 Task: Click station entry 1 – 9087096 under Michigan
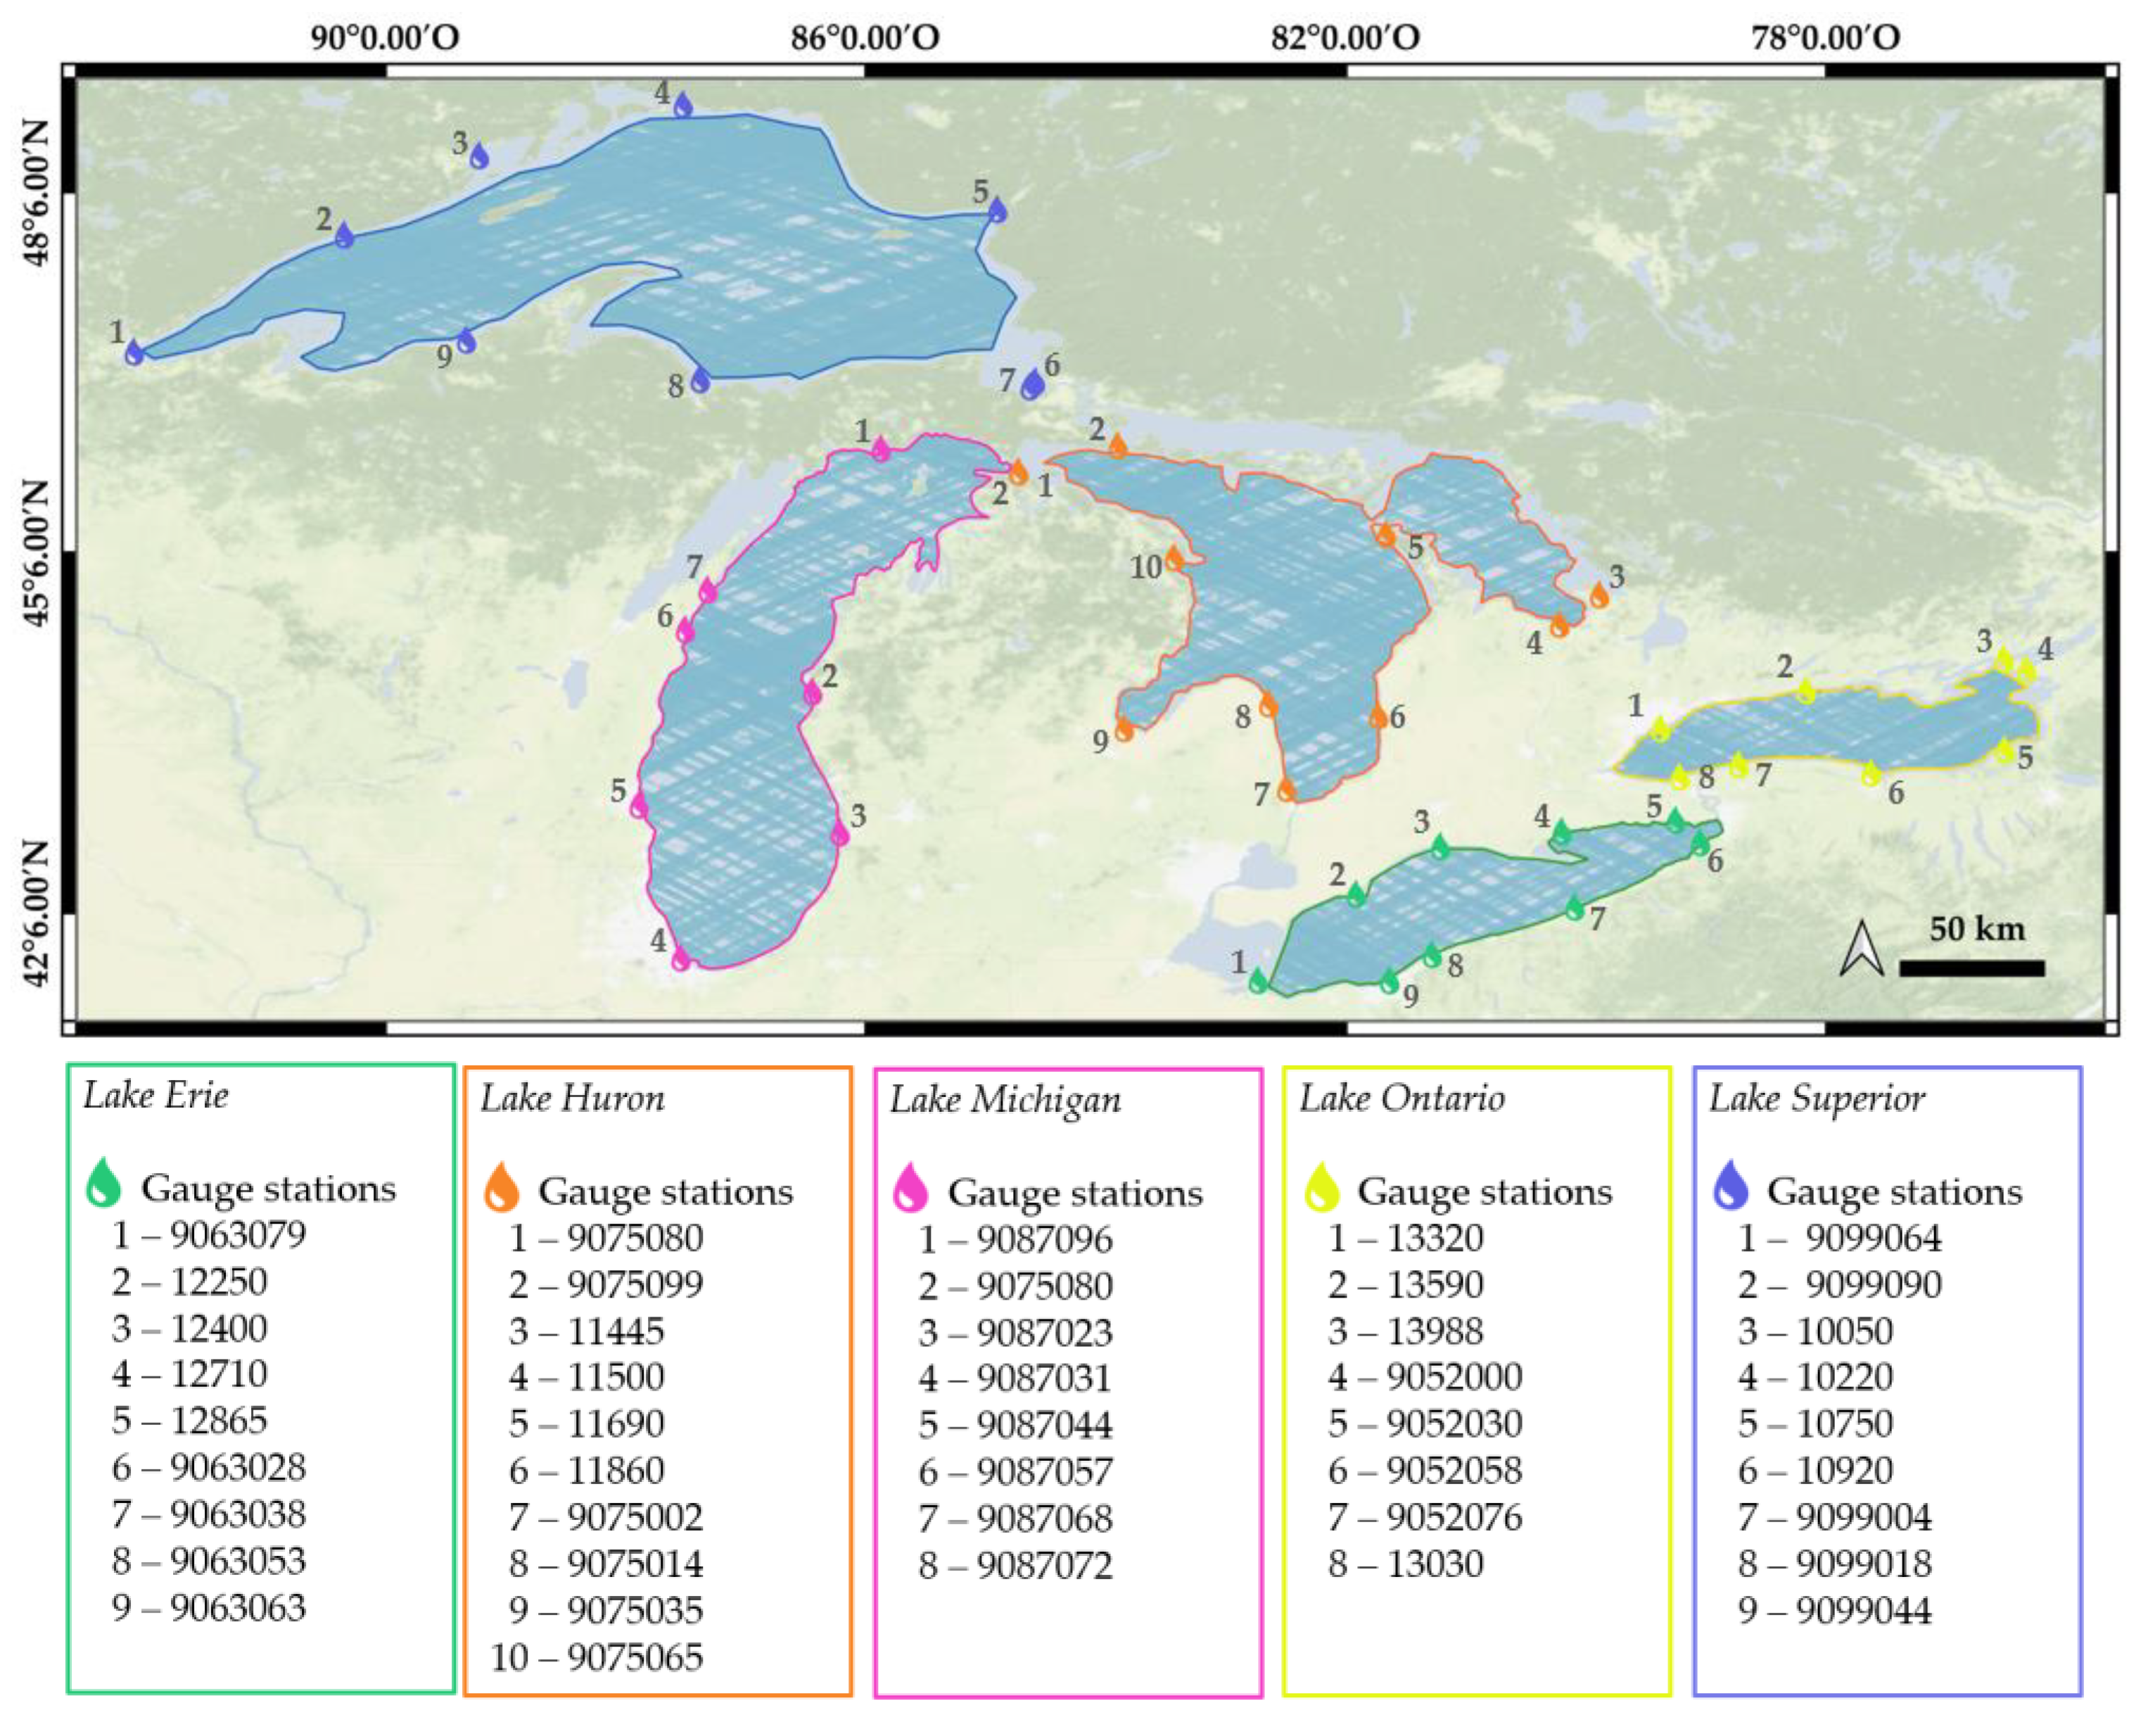(1015, 1240)
